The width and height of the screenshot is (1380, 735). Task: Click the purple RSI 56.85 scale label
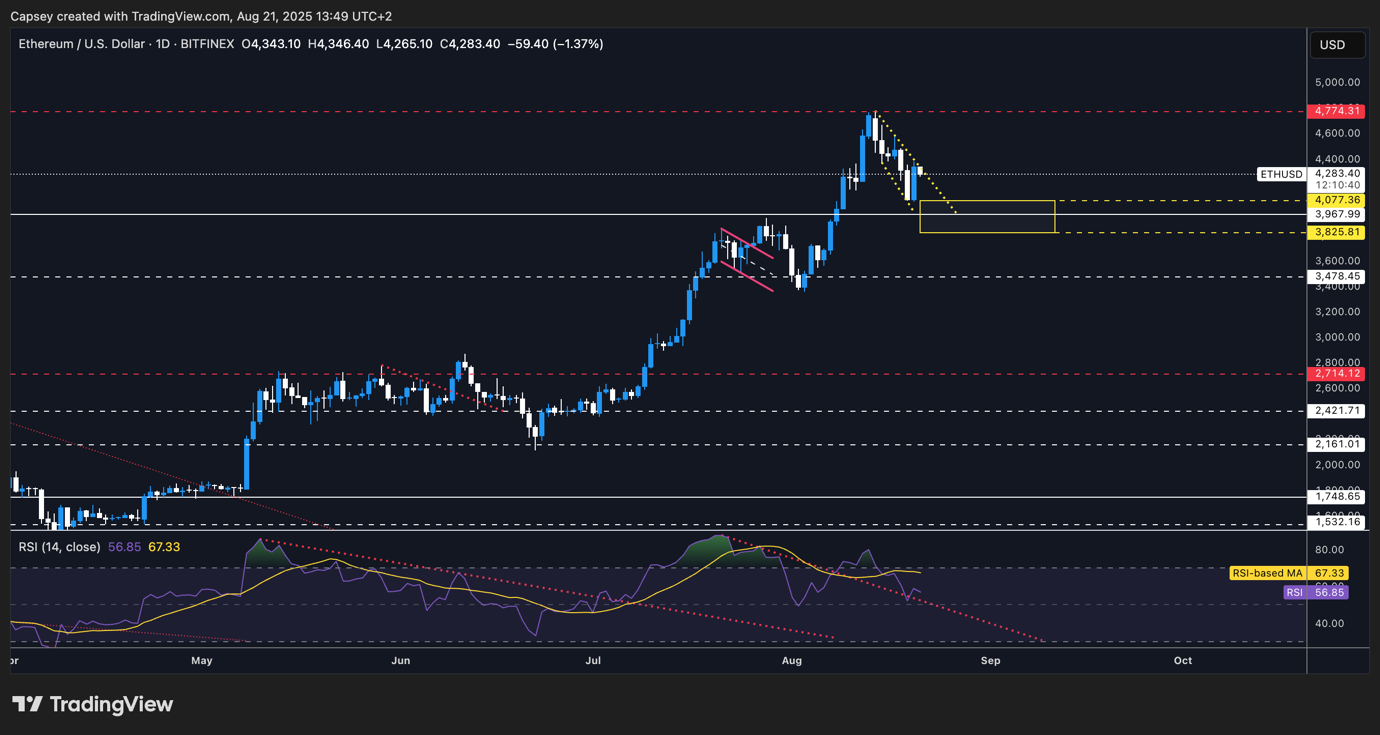click(x=1320, y=592)
